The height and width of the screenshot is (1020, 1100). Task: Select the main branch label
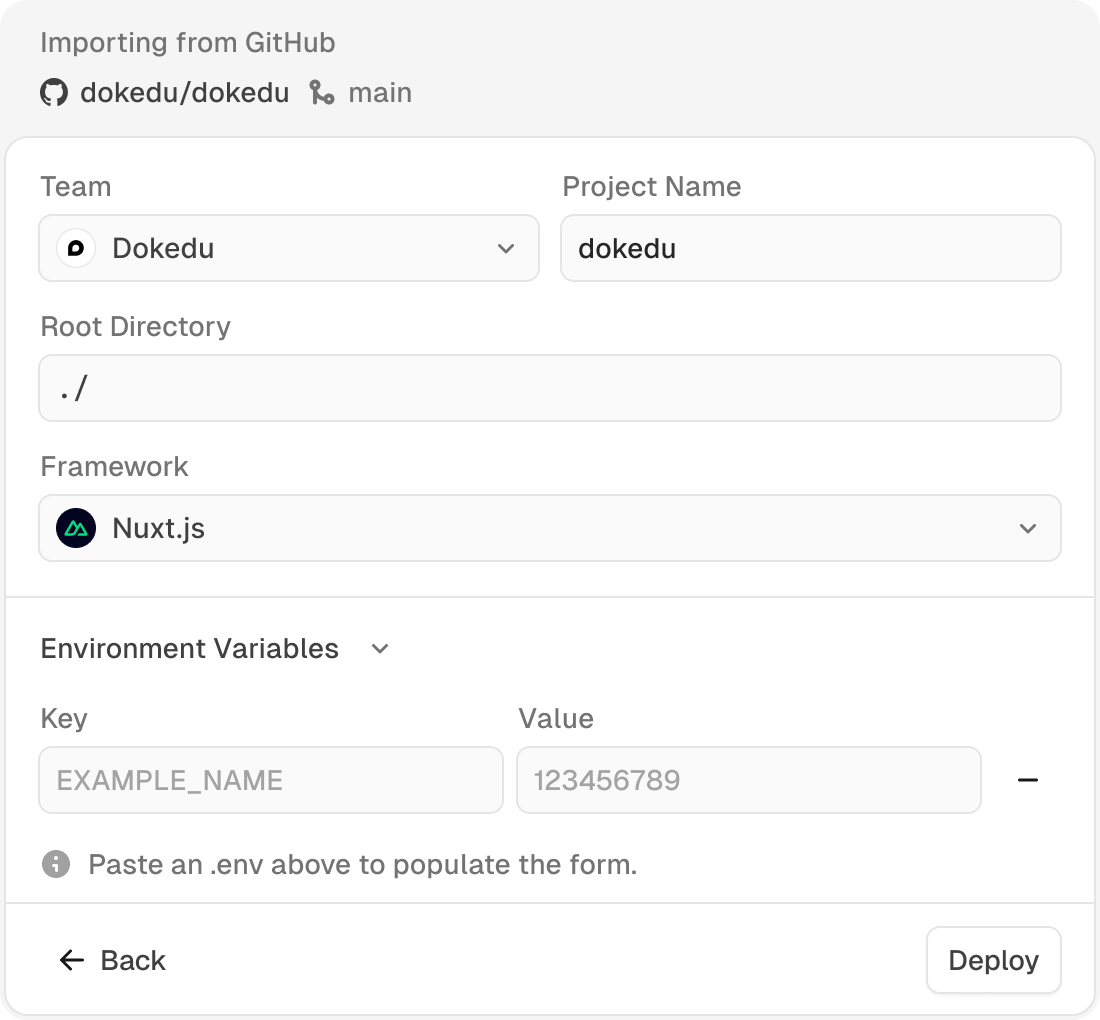click(379, 92)
